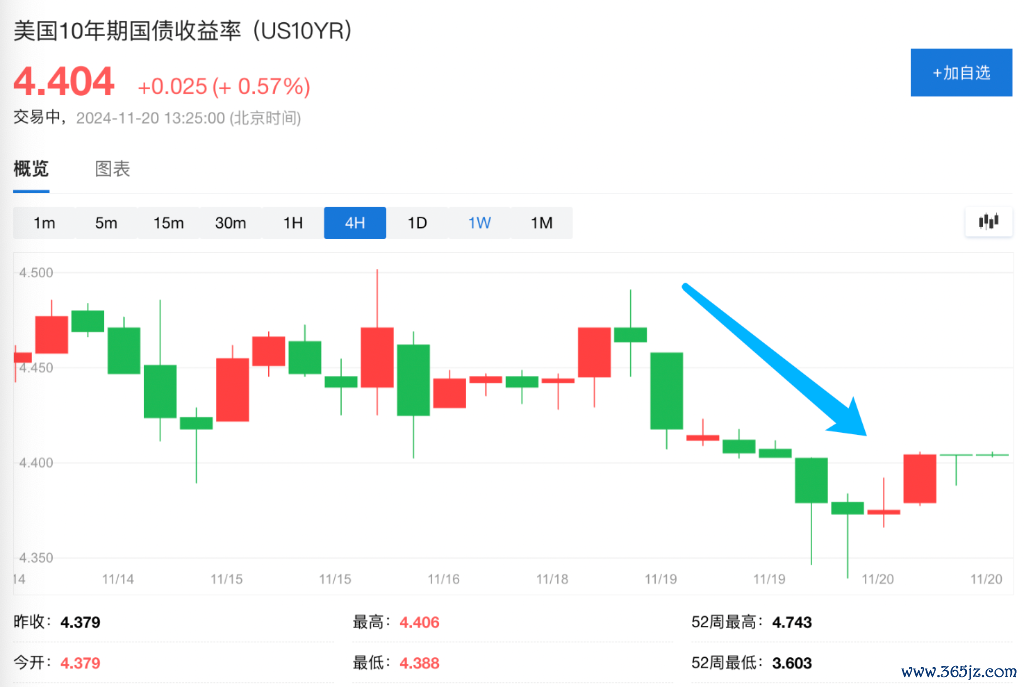Select the 30m timeframe
Image resolution: width=1024 pixels, height=687 pixels.
tap(231, 223)
